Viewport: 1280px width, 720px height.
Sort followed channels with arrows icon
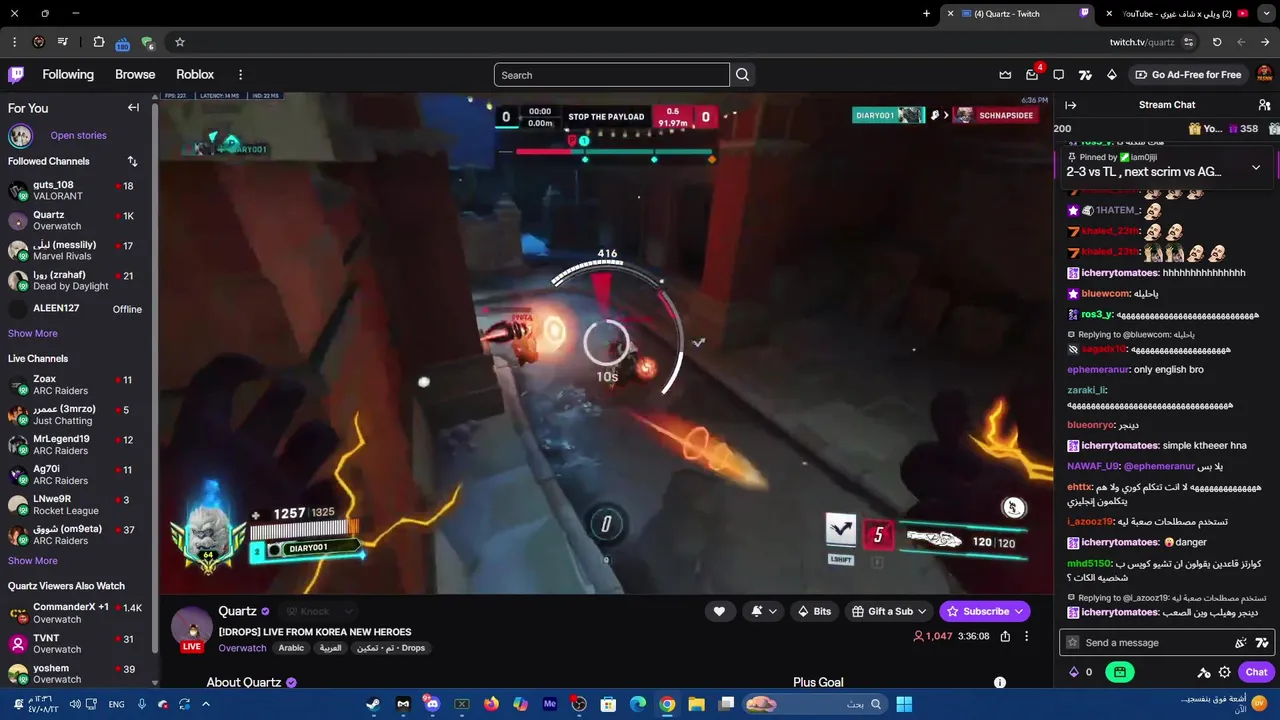(132, 161)
